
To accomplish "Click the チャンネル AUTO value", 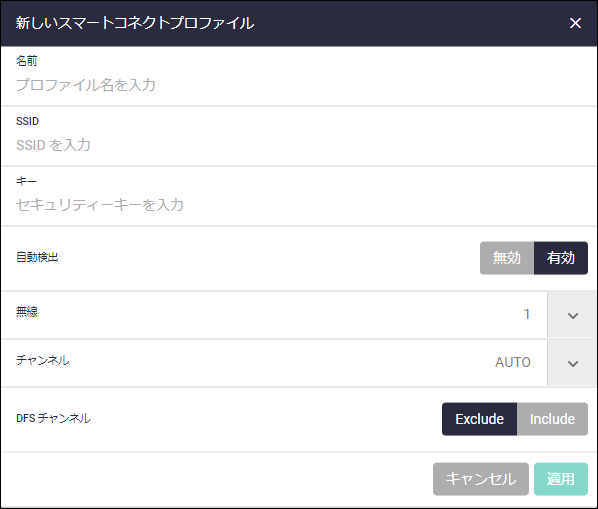I will (513, 362).
